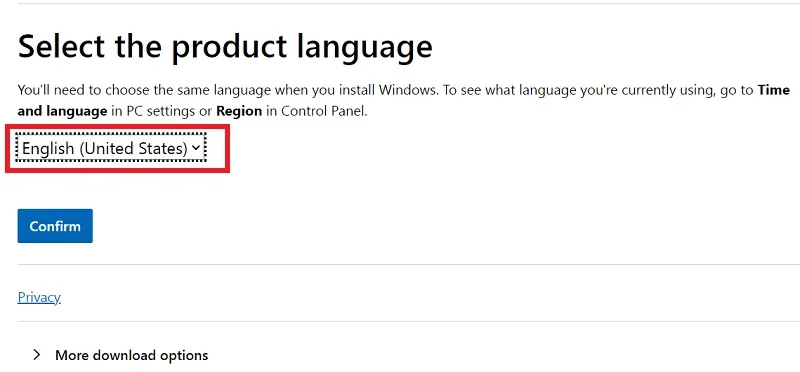
Task: Click the chevron beside More download options
Action: tap(36, 355)
